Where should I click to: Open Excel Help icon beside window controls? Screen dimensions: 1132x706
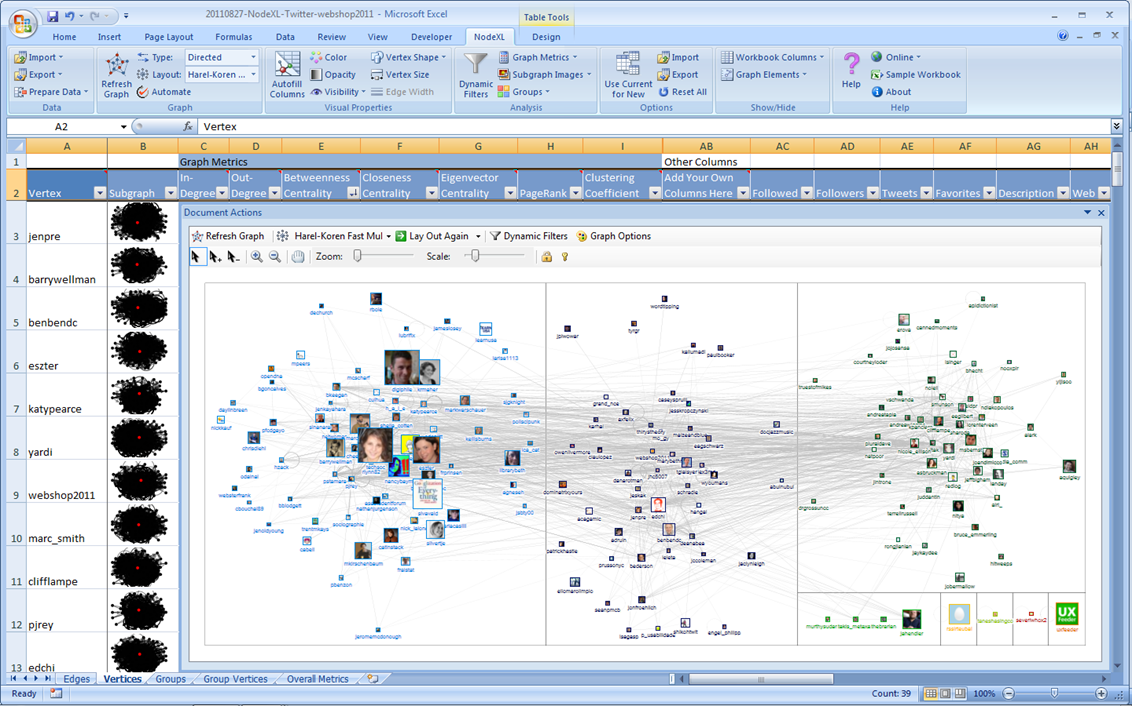[x=1063, y=35]
